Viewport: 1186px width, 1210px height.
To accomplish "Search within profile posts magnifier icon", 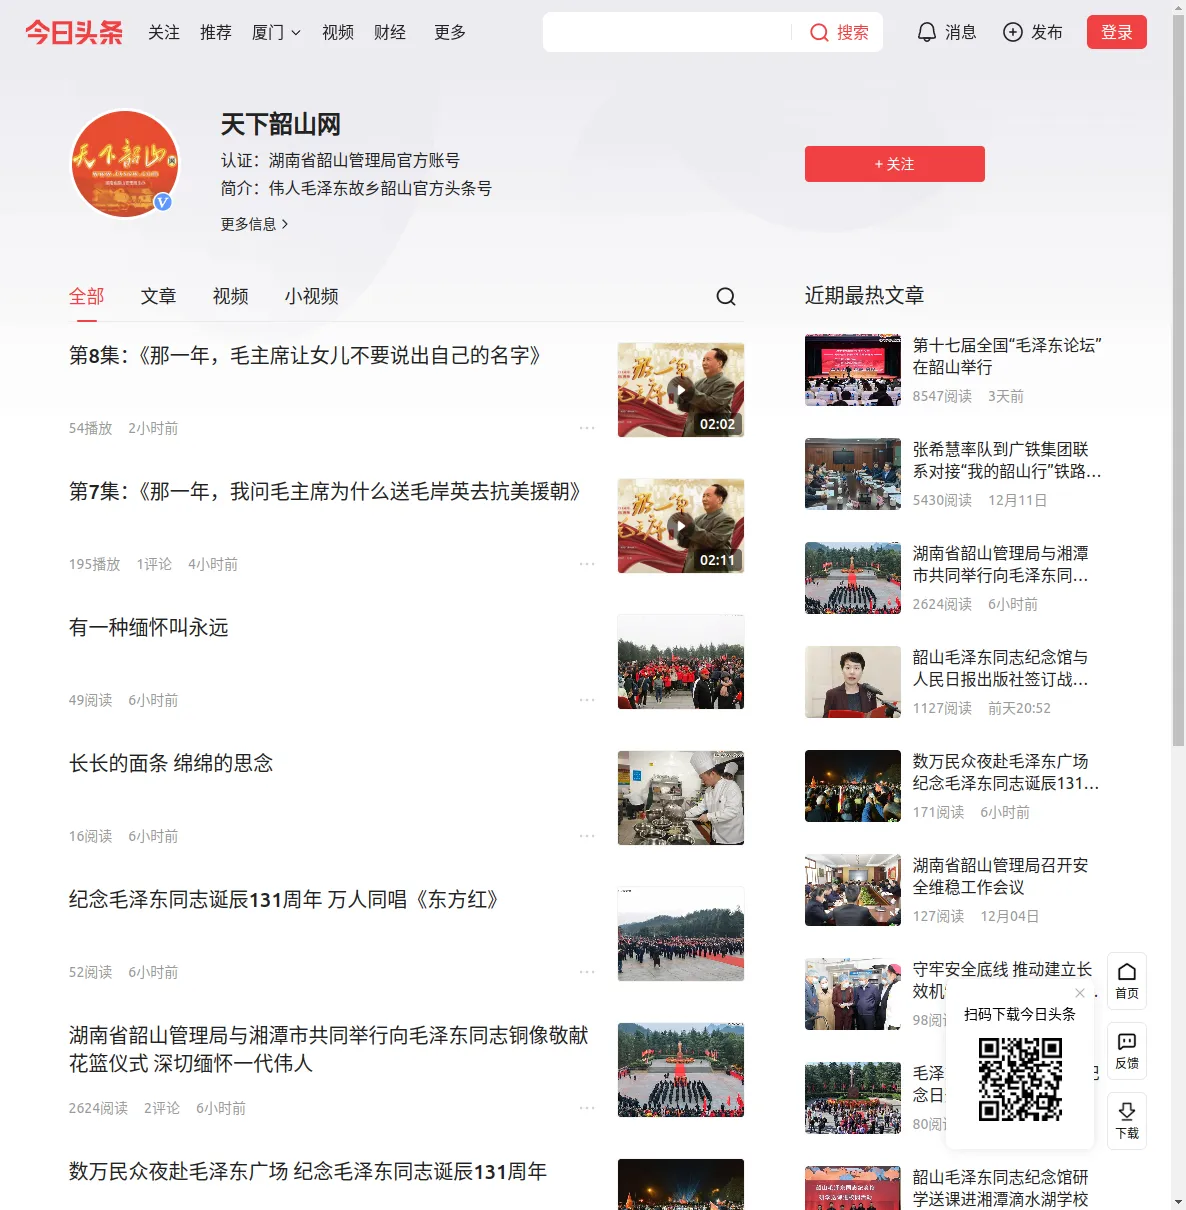I will (726, 296).
